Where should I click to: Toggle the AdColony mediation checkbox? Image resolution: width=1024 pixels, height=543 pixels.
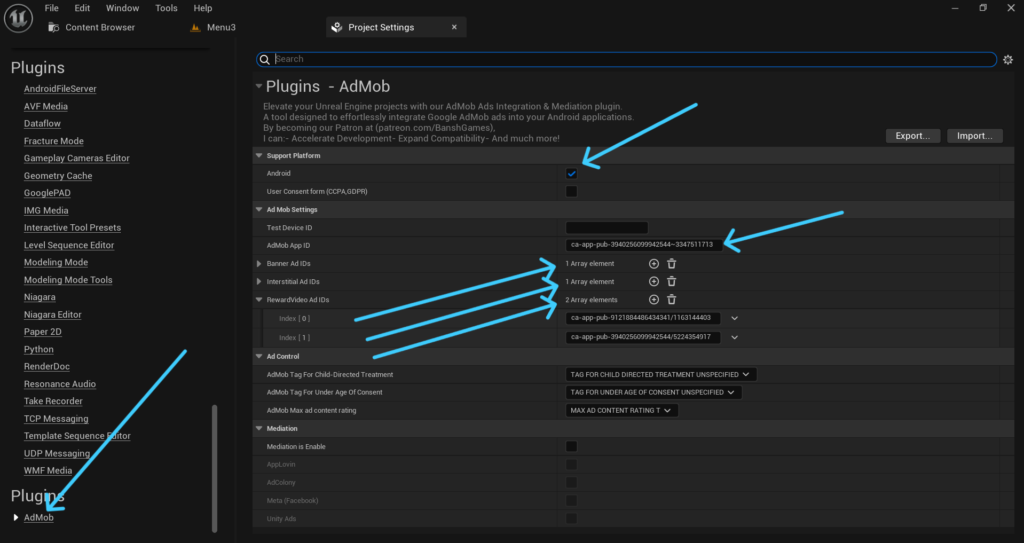pos(571,482)
